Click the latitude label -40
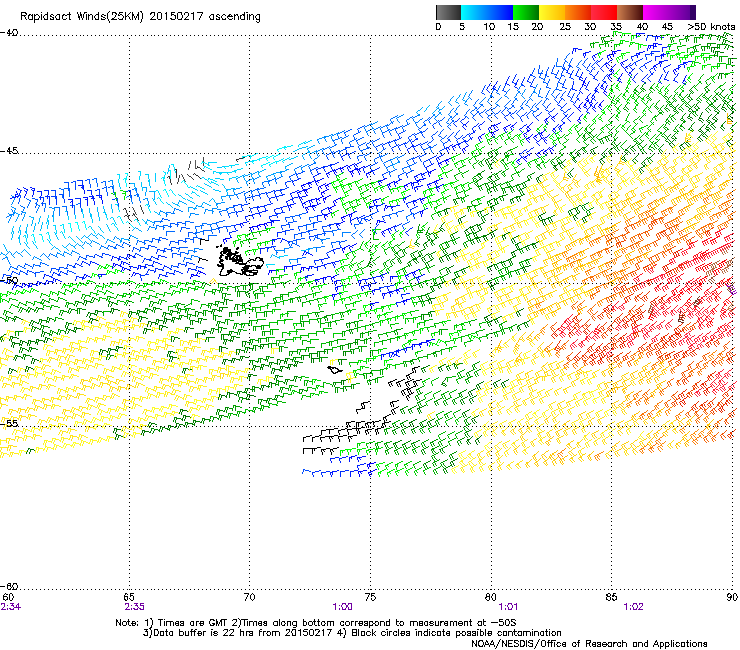This screenshot has width=740, height=650. pos(9,33)
